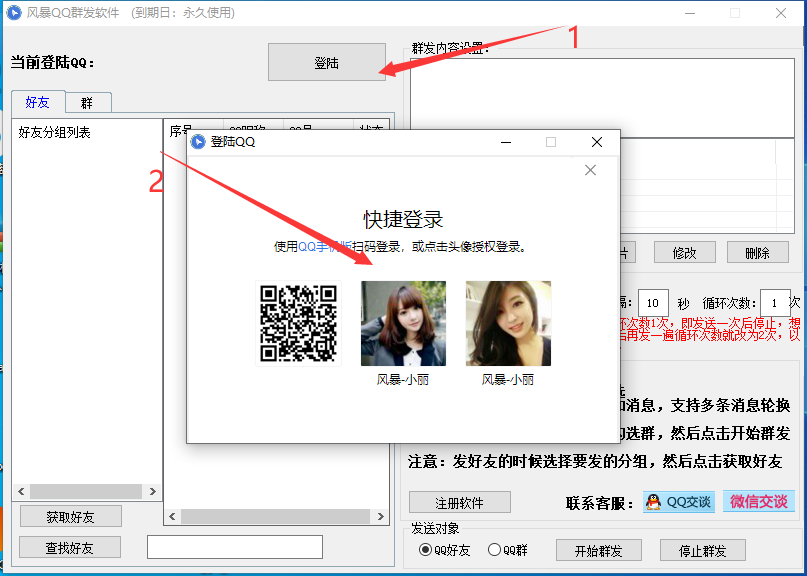Image resolution: width=807 pixels, height=576 pixels.
Task: Minimize the 登陆QQ dialog window
Action: coord(506,142)
